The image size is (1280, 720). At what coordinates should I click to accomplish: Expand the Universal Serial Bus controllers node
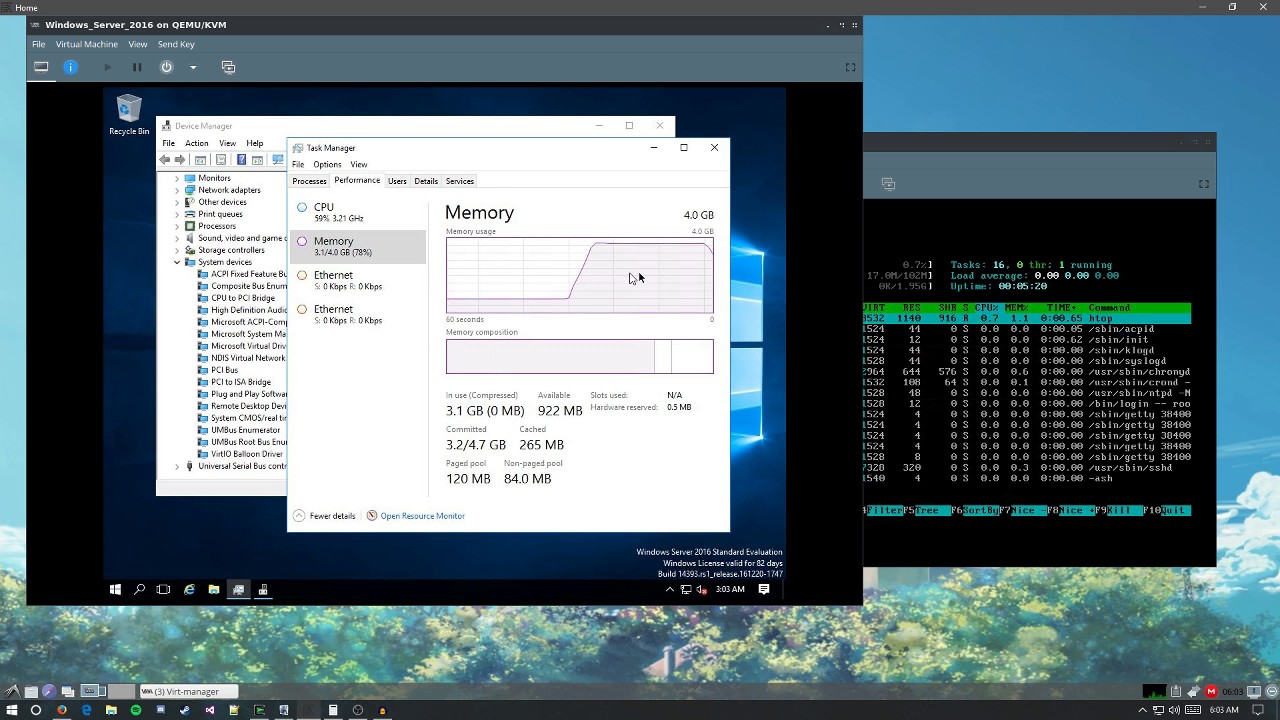[x=177, y=466]
